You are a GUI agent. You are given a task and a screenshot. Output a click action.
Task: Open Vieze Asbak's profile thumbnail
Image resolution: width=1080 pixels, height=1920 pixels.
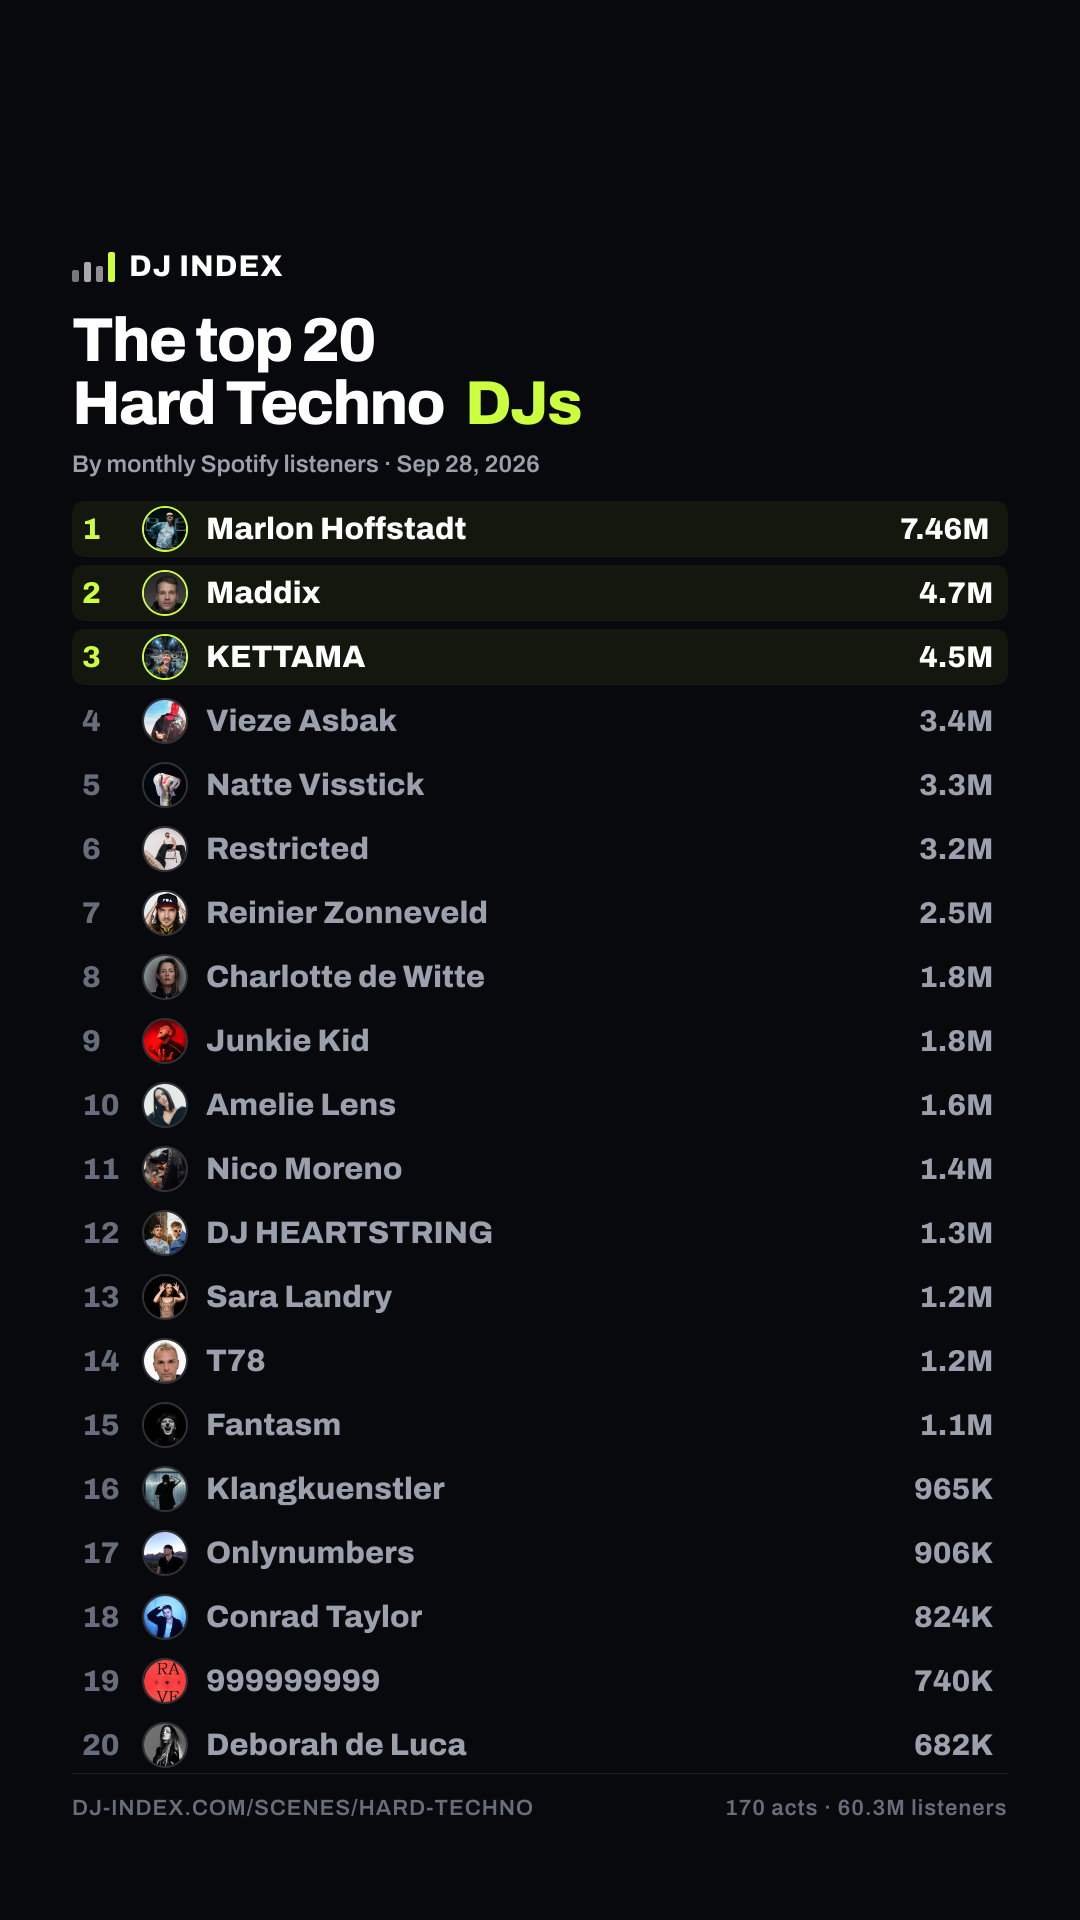[x=165, y=721]
